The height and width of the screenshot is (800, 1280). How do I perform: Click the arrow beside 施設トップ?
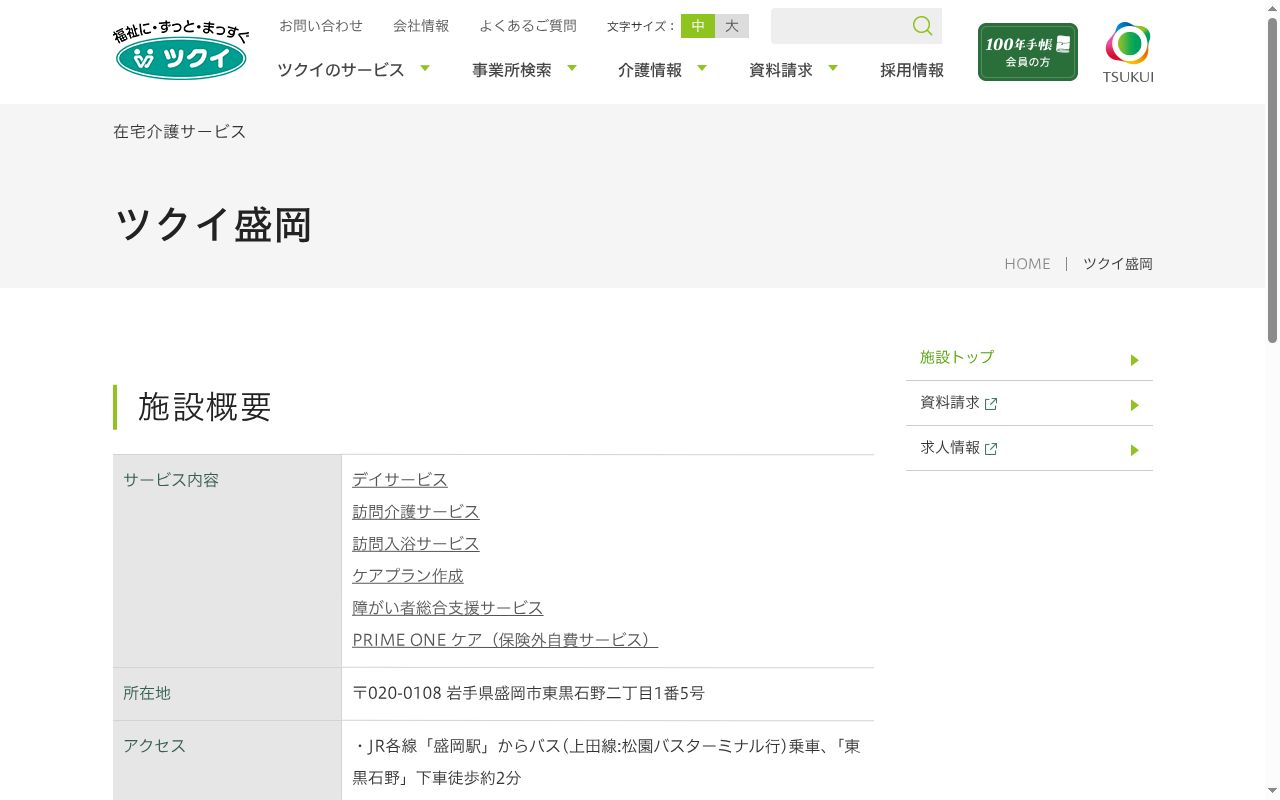1135,360
